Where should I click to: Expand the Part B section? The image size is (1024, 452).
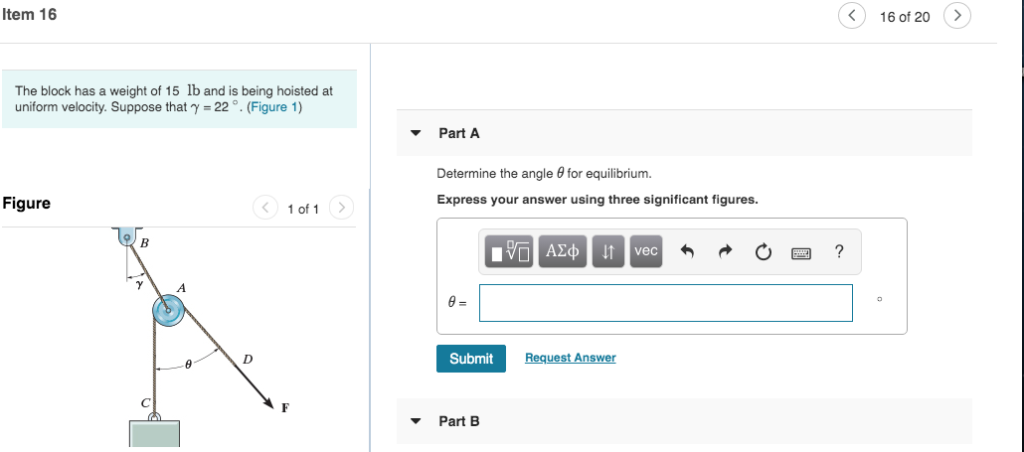click(x=415, y=421)
